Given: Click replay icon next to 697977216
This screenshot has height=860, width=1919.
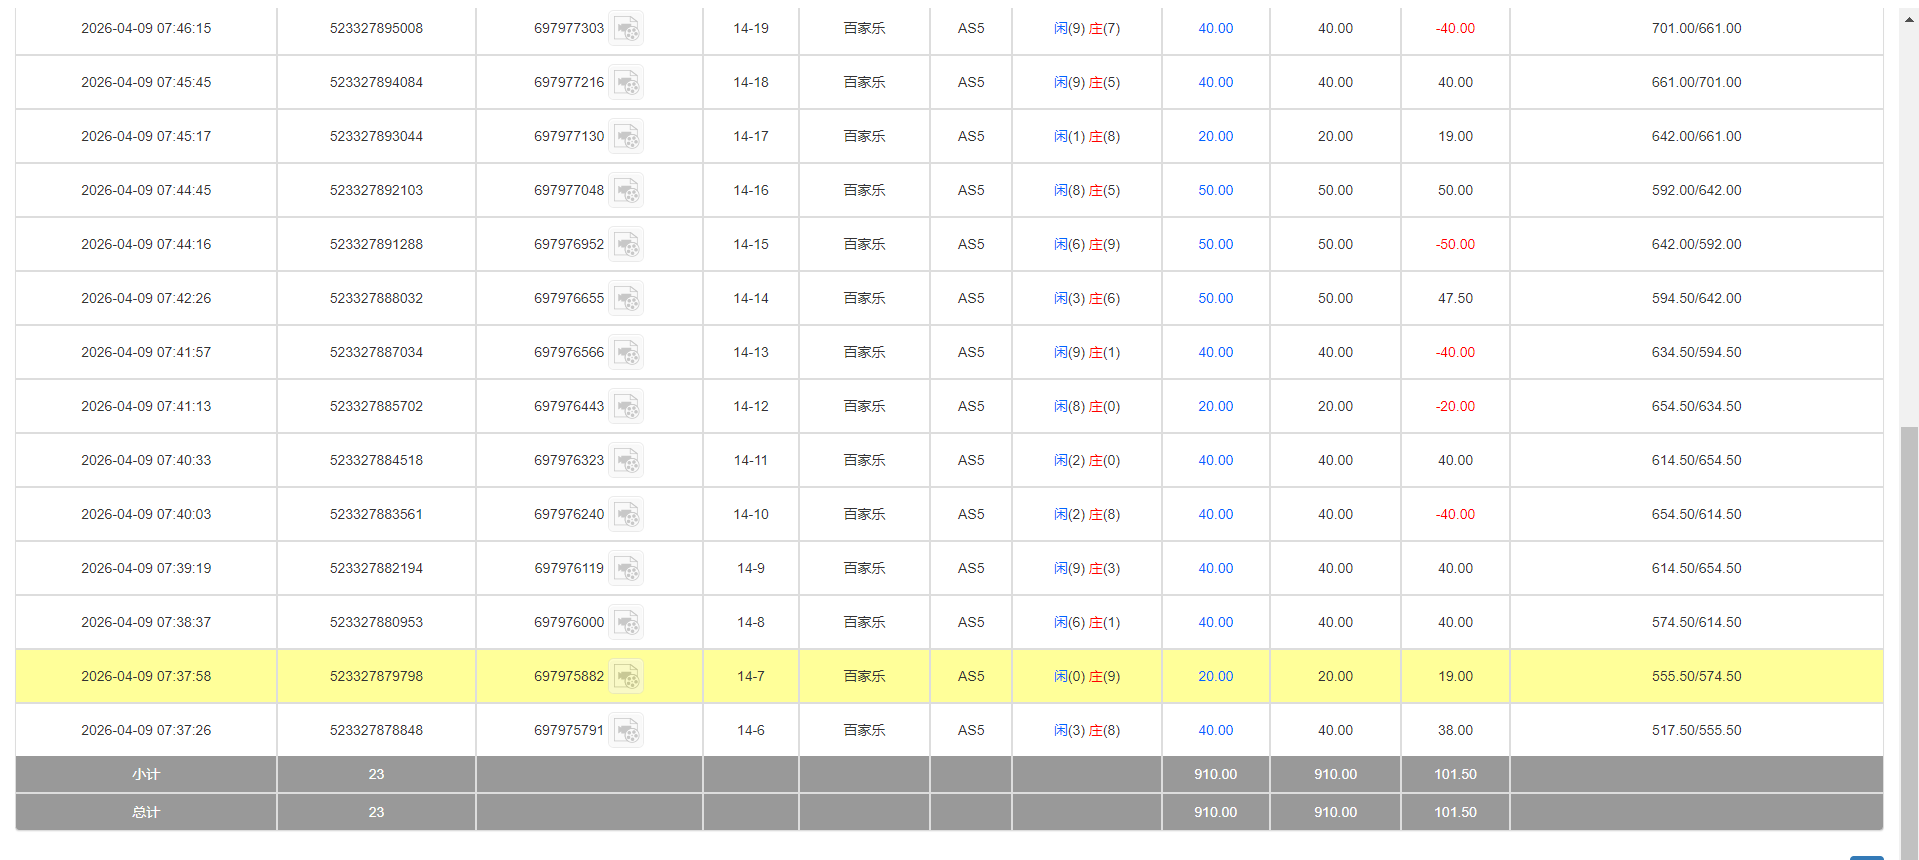Looking at the screenshot, I should tap(626, 83).
